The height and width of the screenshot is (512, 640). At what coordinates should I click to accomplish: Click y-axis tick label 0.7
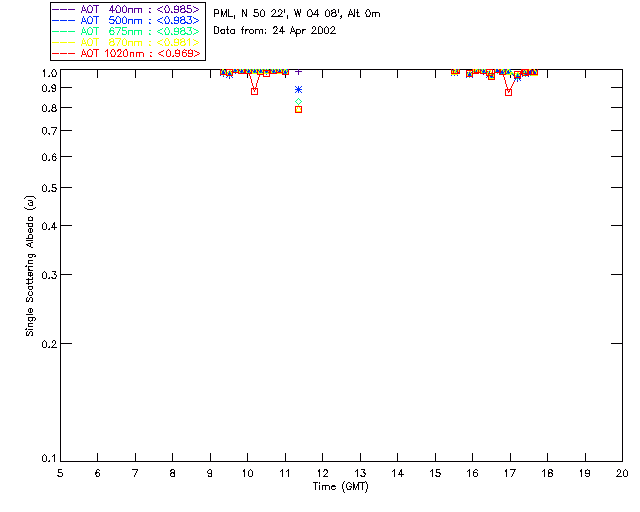tap(49, 131)
